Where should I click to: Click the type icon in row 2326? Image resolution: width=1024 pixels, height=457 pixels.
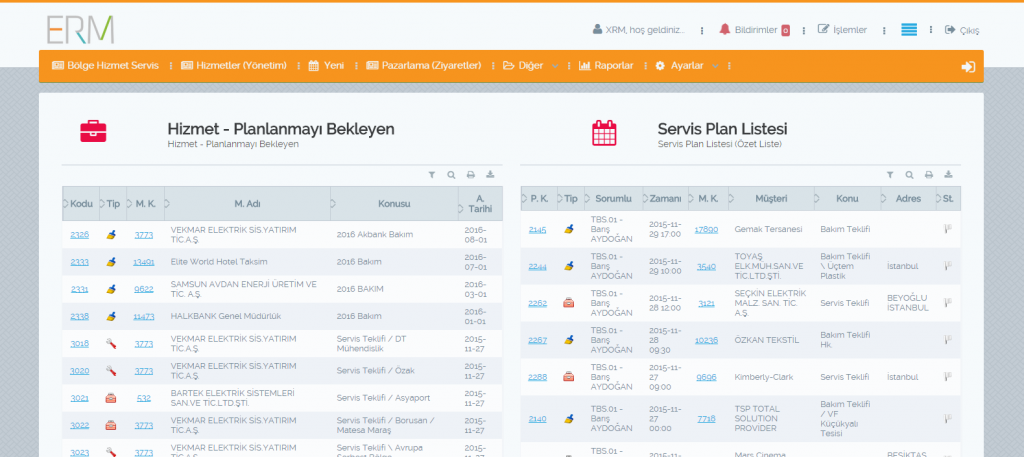click(111, 234)
